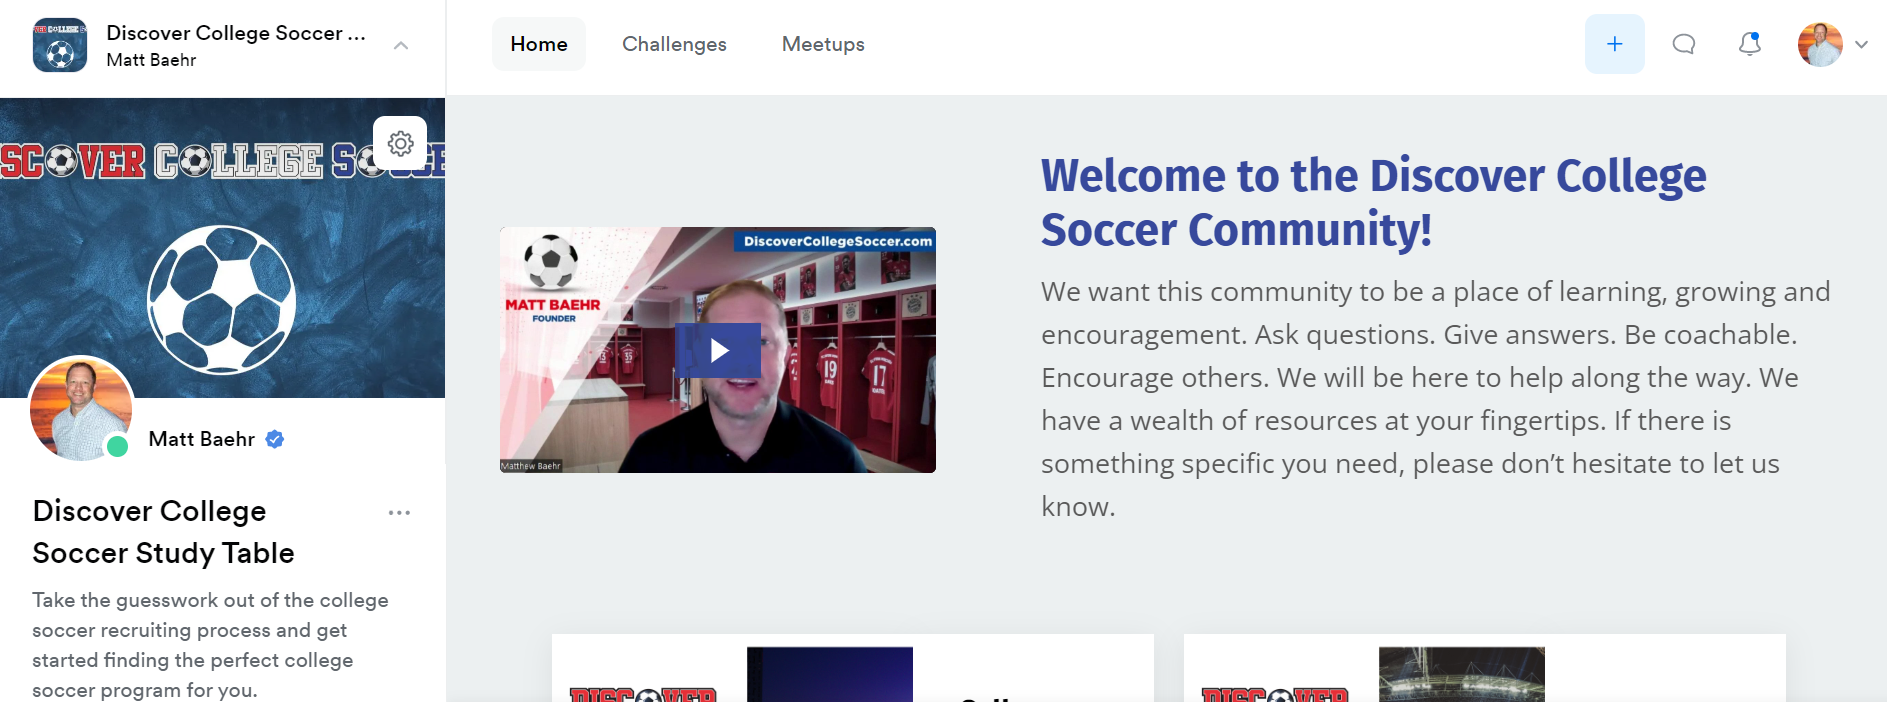Viewport: 1887px width, 702px height.
Task: Play the Matt Baehr welcome video
Action: point(718,350)
